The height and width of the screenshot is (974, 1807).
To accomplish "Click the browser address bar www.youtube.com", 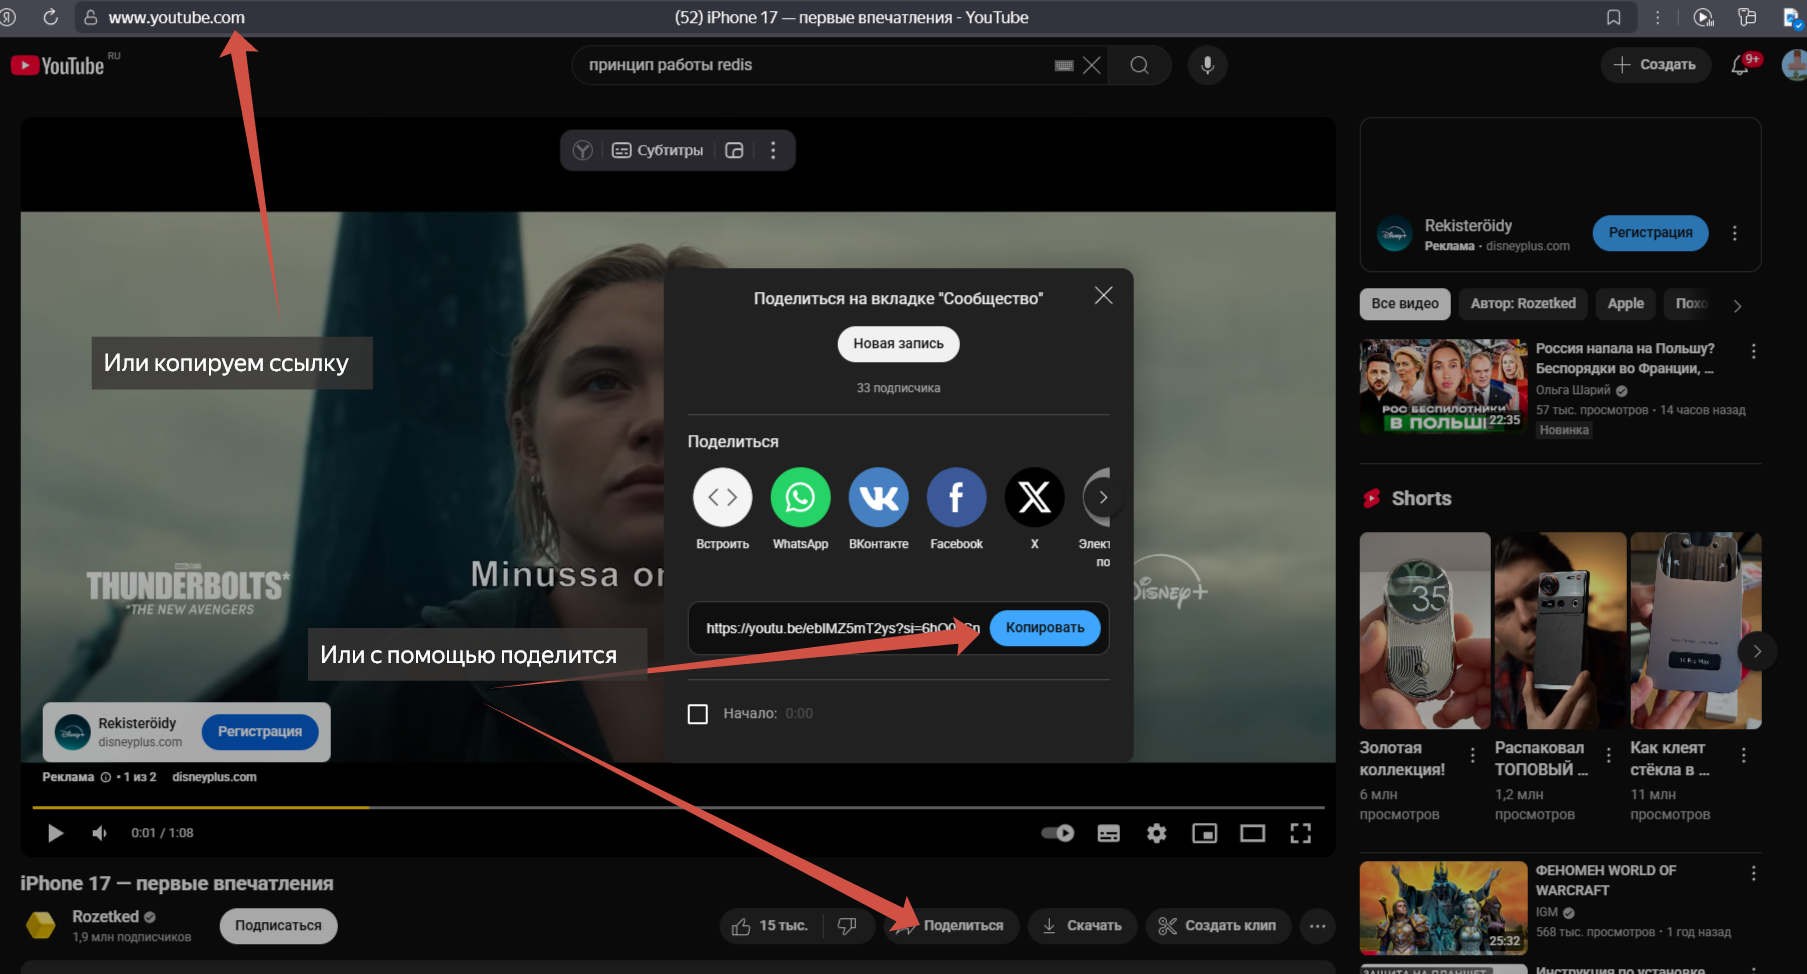I will click(176, 17).
